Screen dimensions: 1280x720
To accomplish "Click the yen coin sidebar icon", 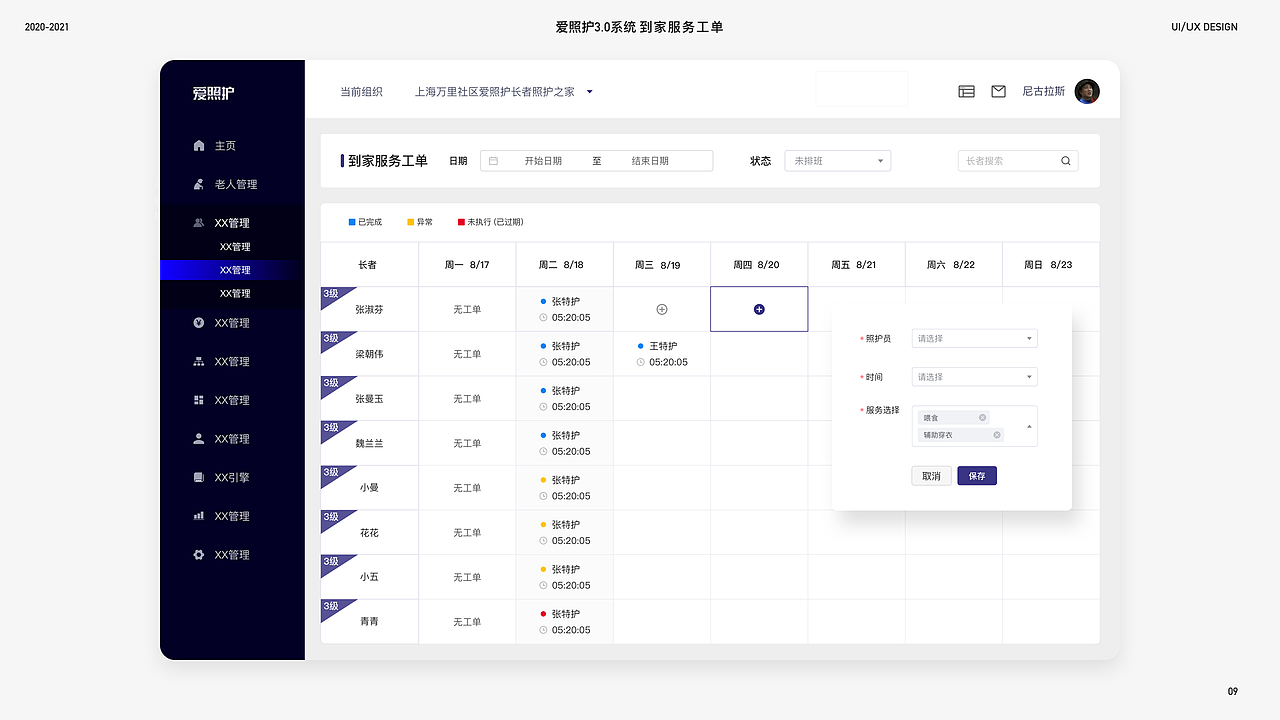I will coord(199,323).
